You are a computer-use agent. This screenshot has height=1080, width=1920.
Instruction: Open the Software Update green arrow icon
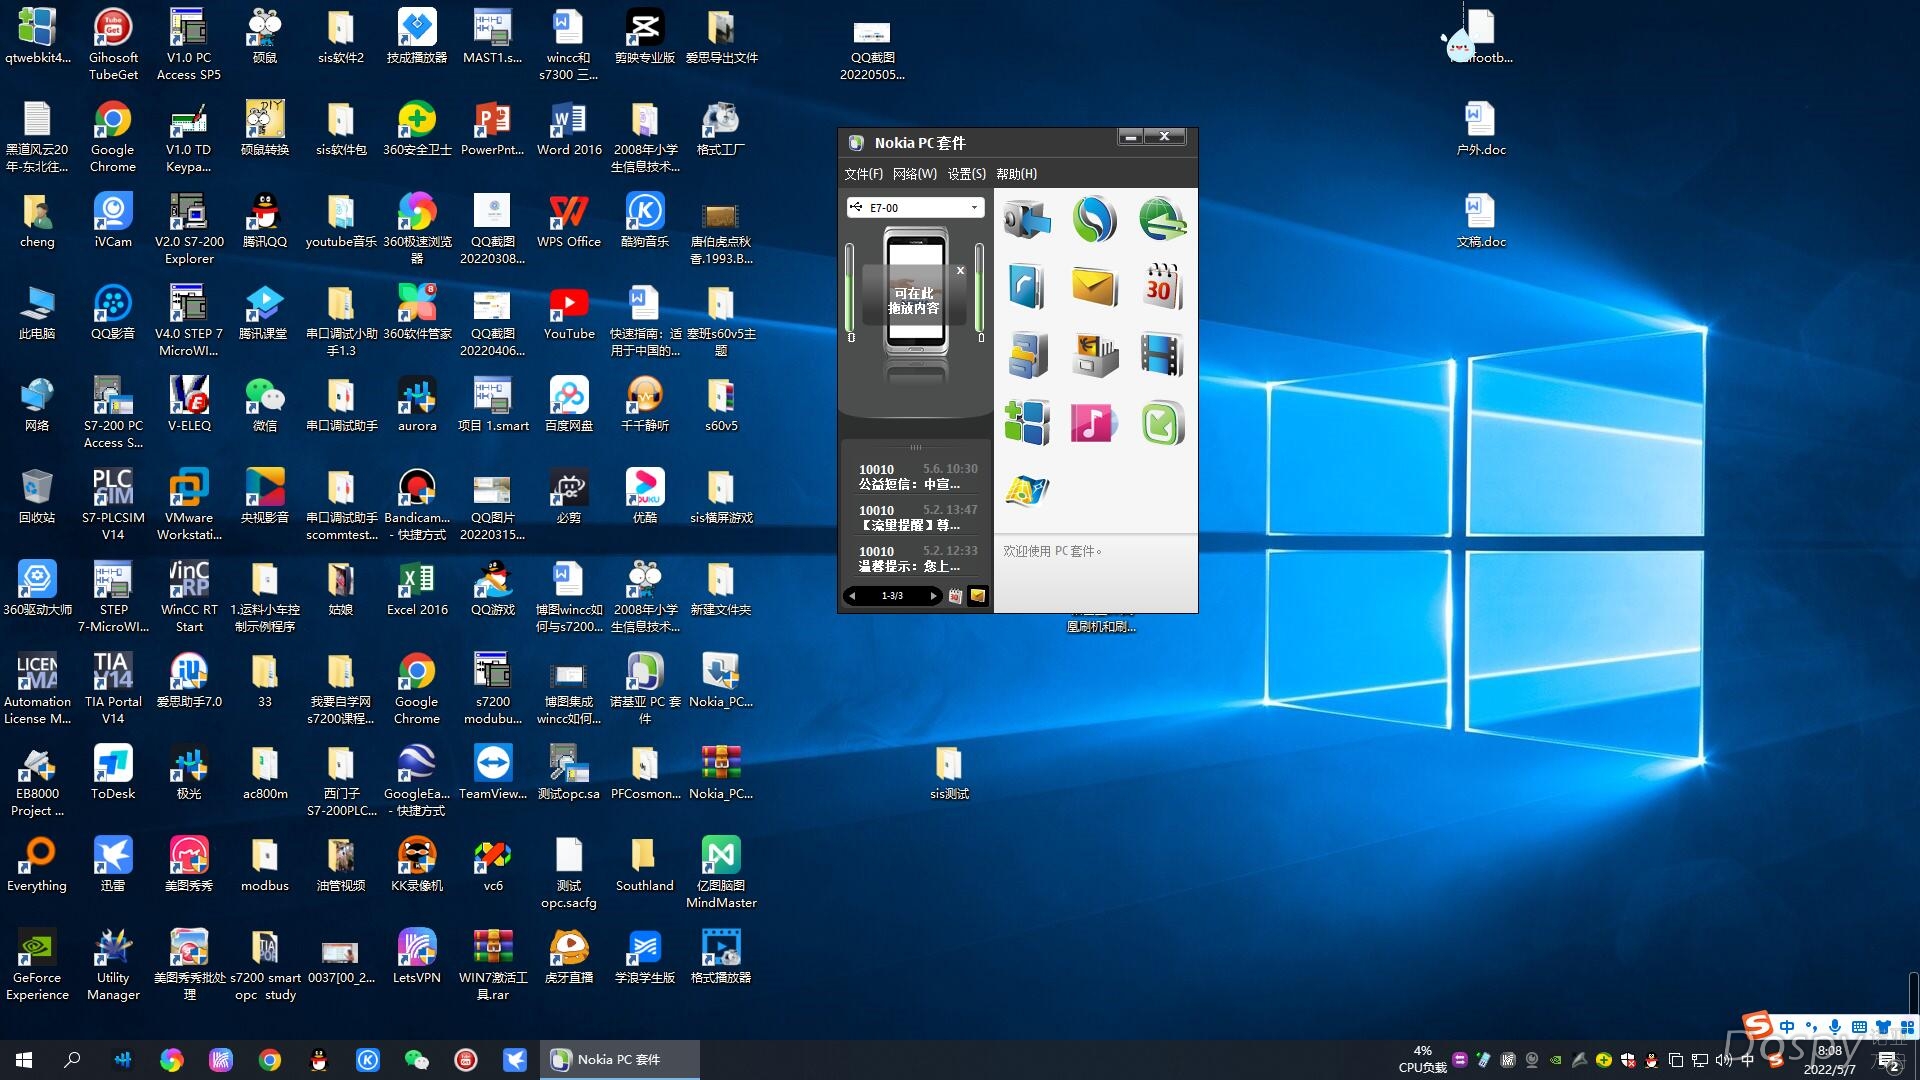(x=1162, y=422)
